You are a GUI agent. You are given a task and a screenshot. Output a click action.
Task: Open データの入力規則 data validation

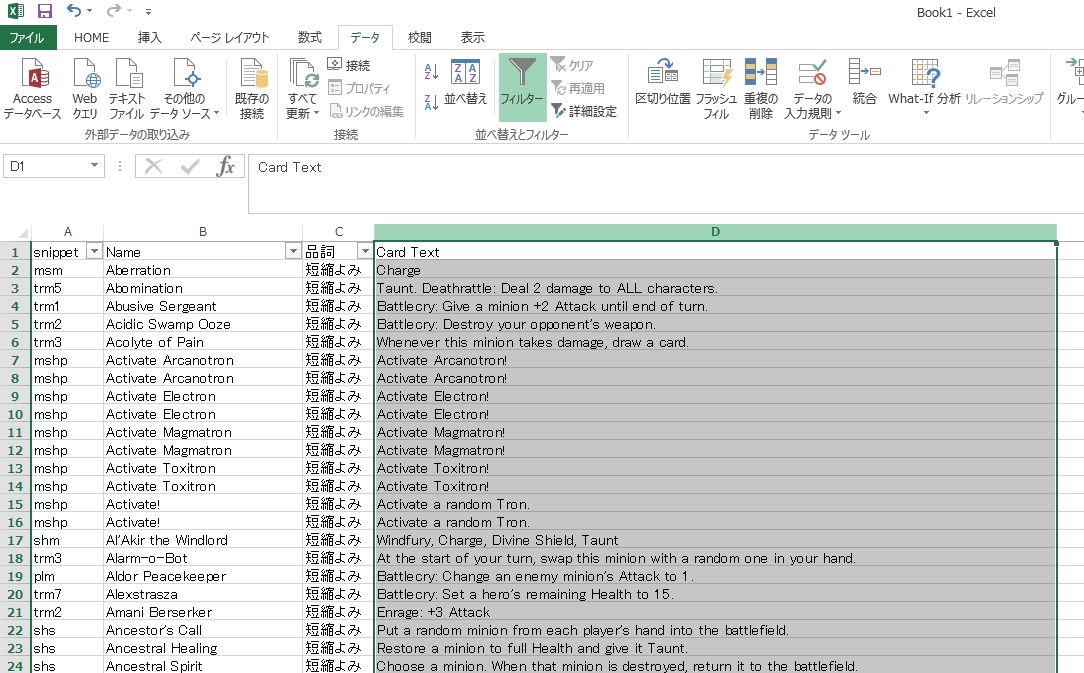click(x=812, y=89)
